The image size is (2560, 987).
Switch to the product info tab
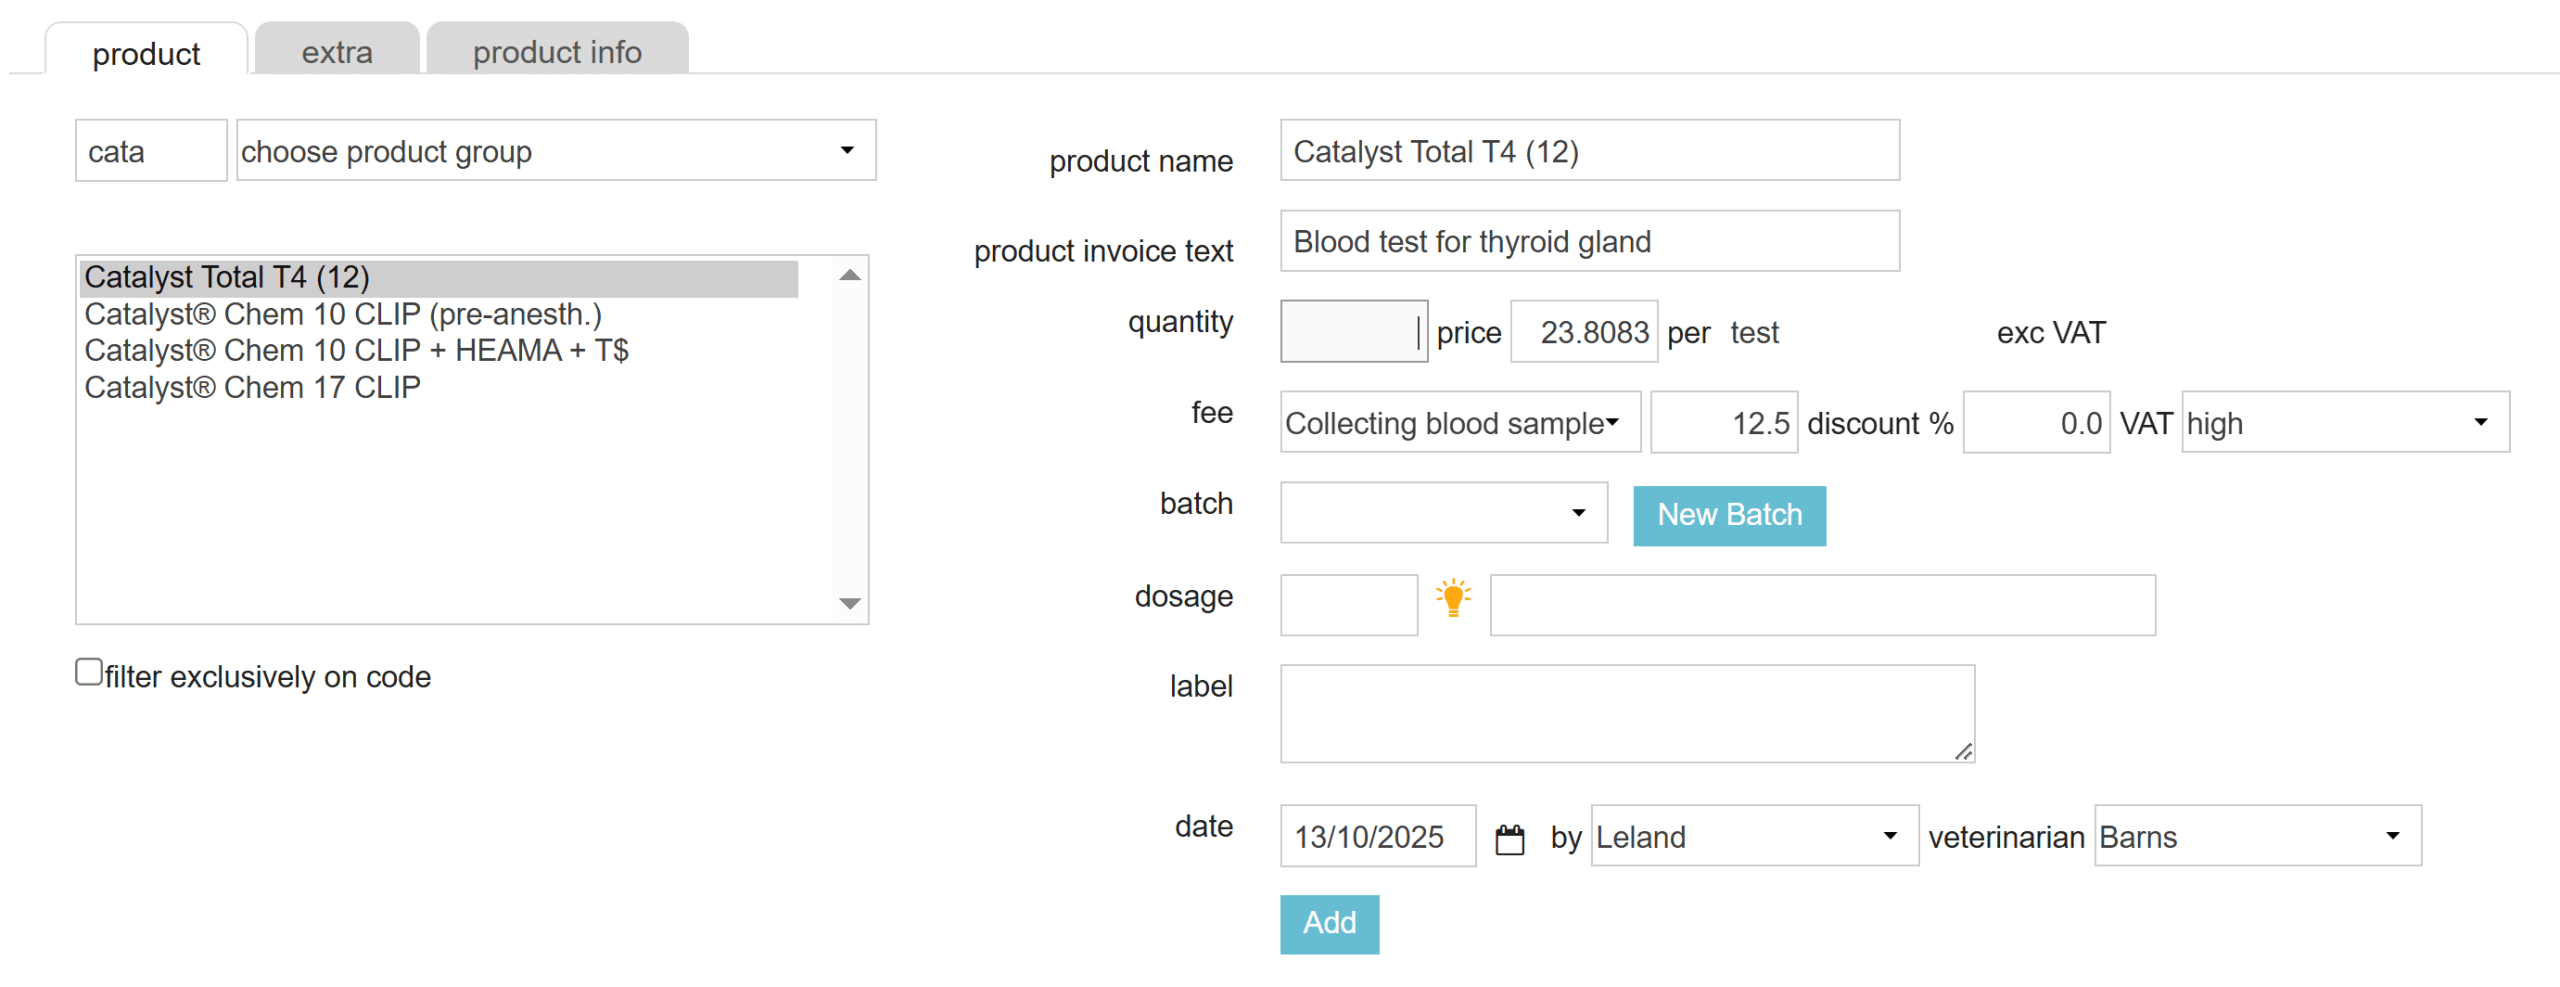pos(557,51)
